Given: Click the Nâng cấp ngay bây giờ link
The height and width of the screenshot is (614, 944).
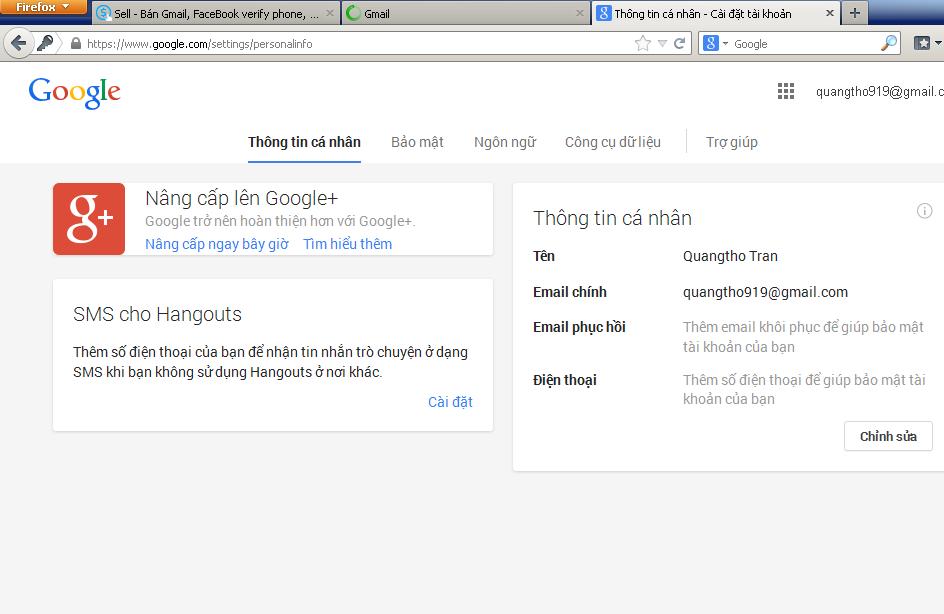Looking at the screenshot, I should tap(217, 244).
